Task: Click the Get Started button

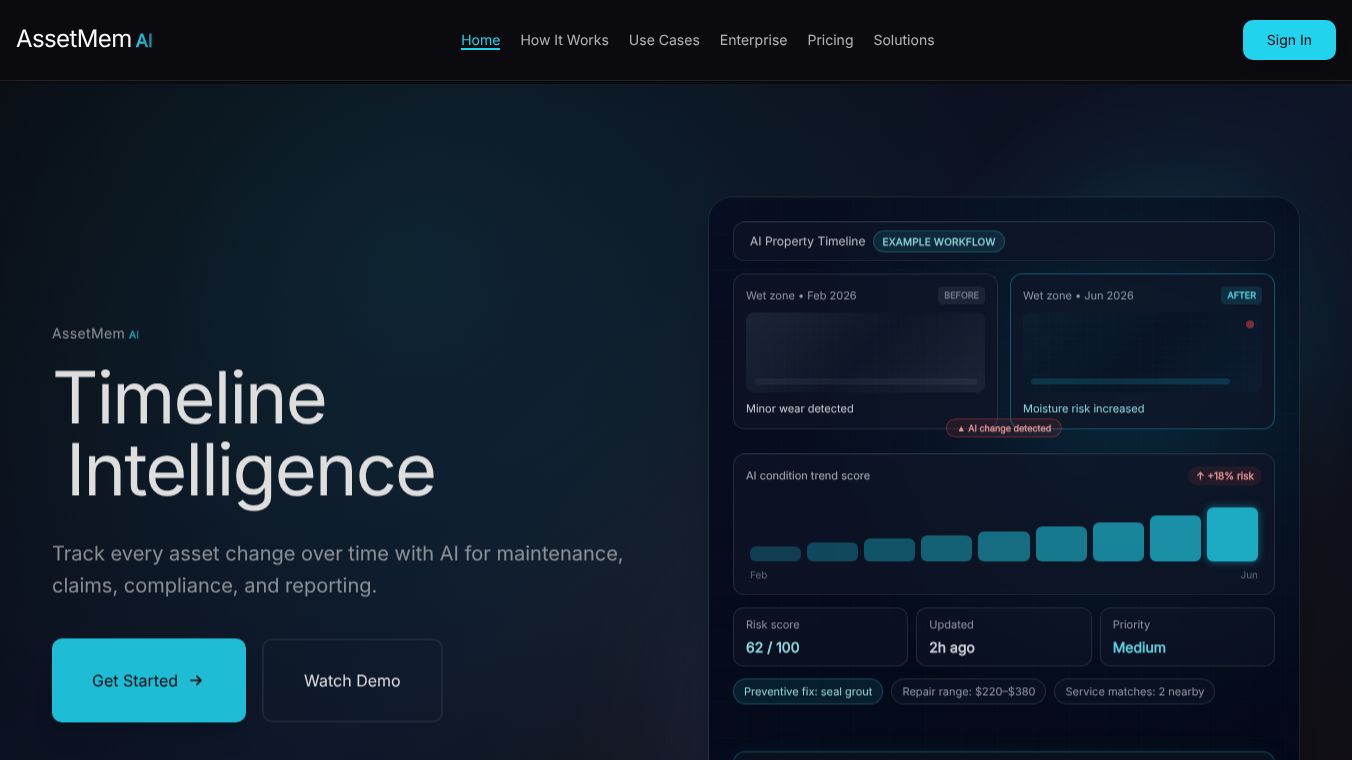Action: [149, 680]
